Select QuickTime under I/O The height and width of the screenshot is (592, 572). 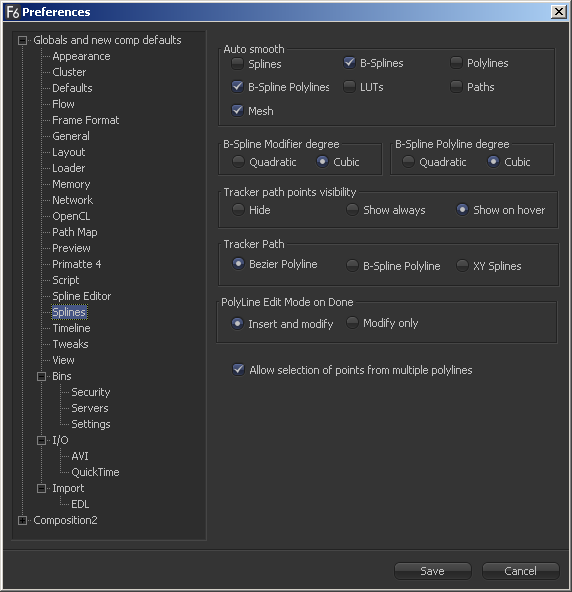tap(95, 472)
